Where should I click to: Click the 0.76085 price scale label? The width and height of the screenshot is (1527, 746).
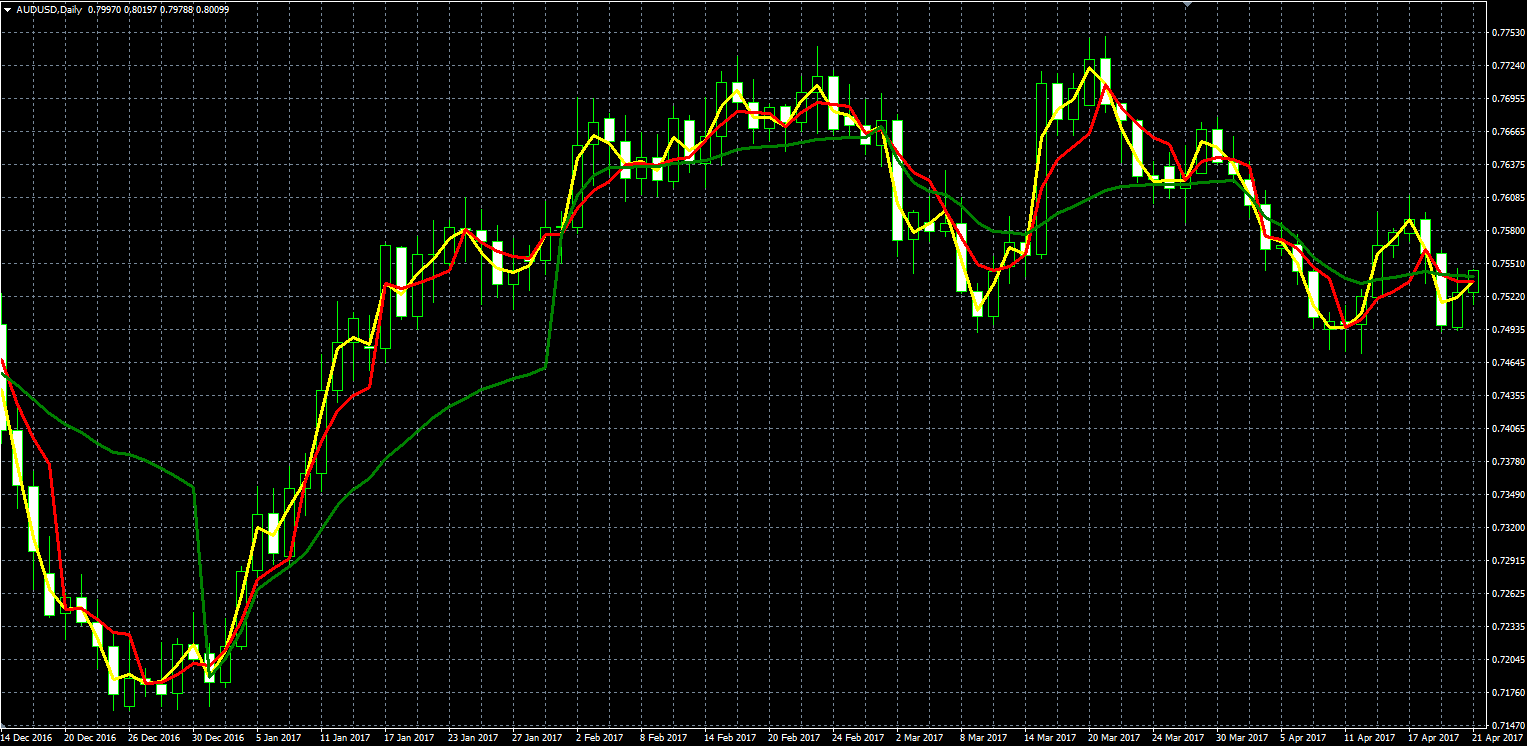[x=1506, y=198]
